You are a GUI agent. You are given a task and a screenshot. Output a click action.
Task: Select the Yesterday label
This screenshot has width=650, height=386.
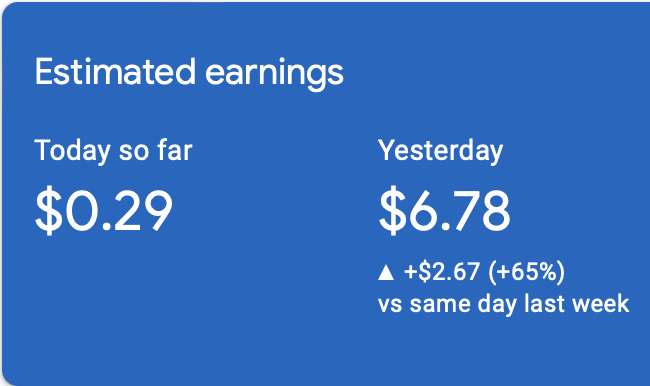(x=440, y=151)
